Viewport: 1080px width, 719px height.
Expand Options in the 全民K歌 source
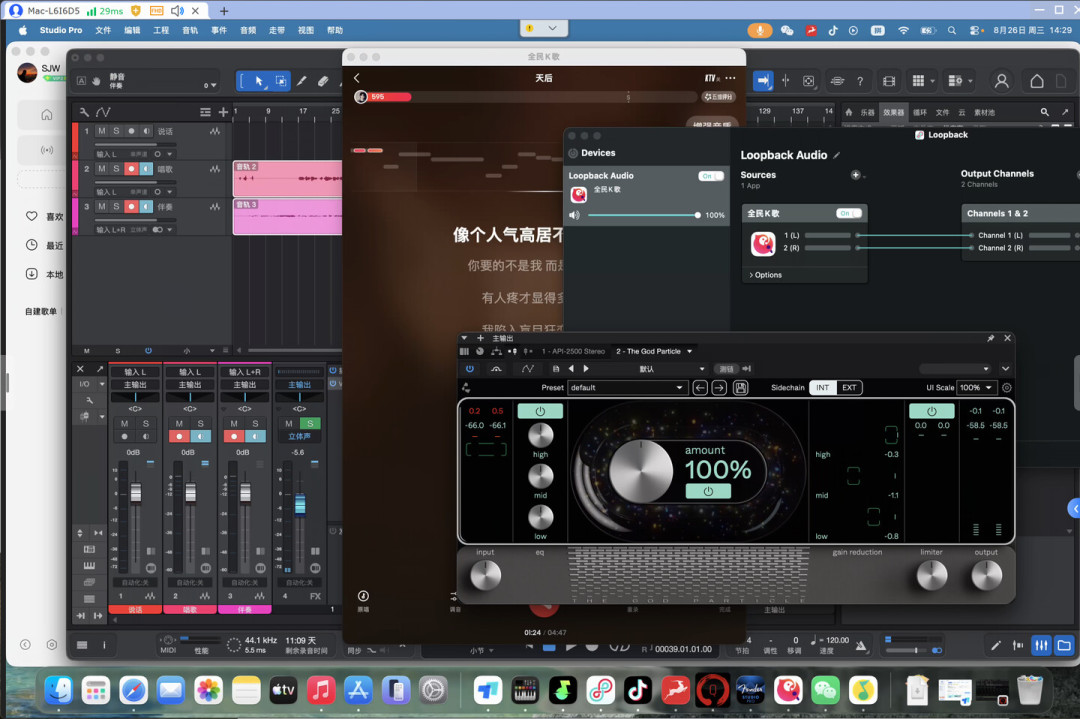click(765, 275)
